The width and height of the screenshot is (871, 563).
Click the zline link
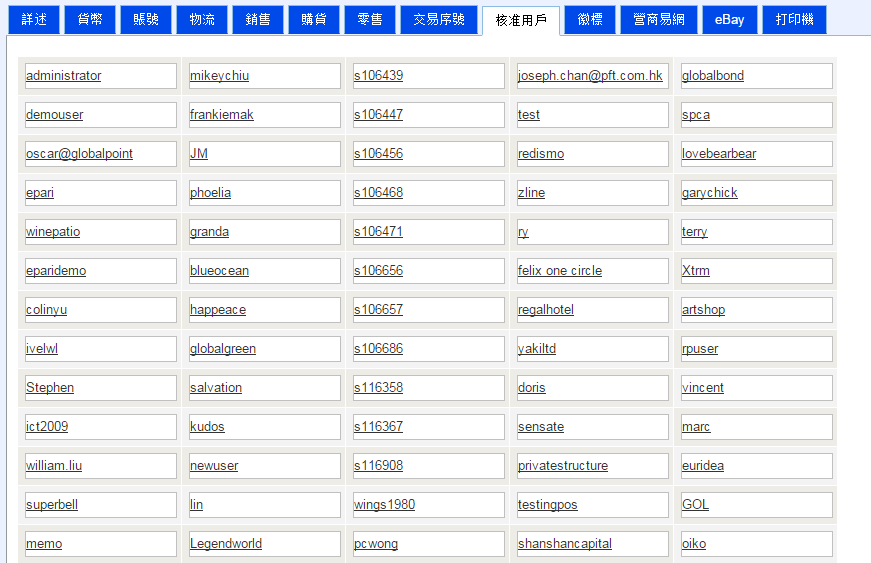532,193
